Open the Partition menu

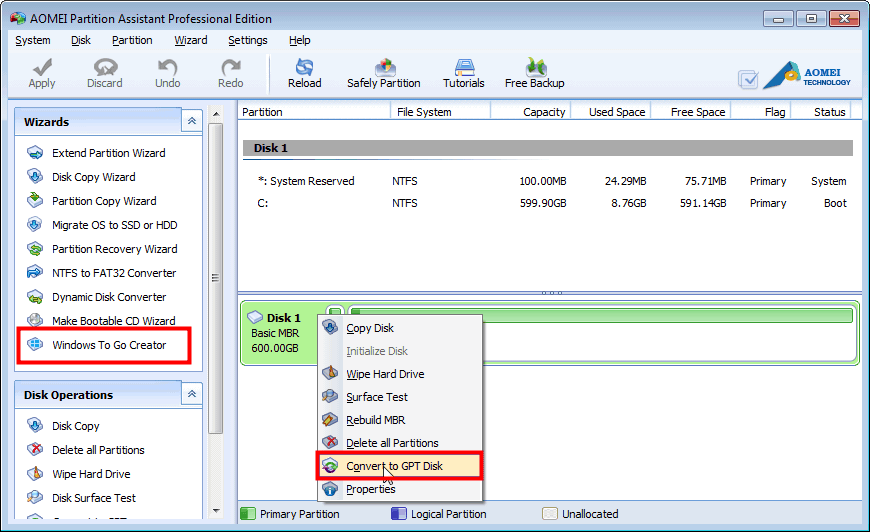click(x=132, y=40)
